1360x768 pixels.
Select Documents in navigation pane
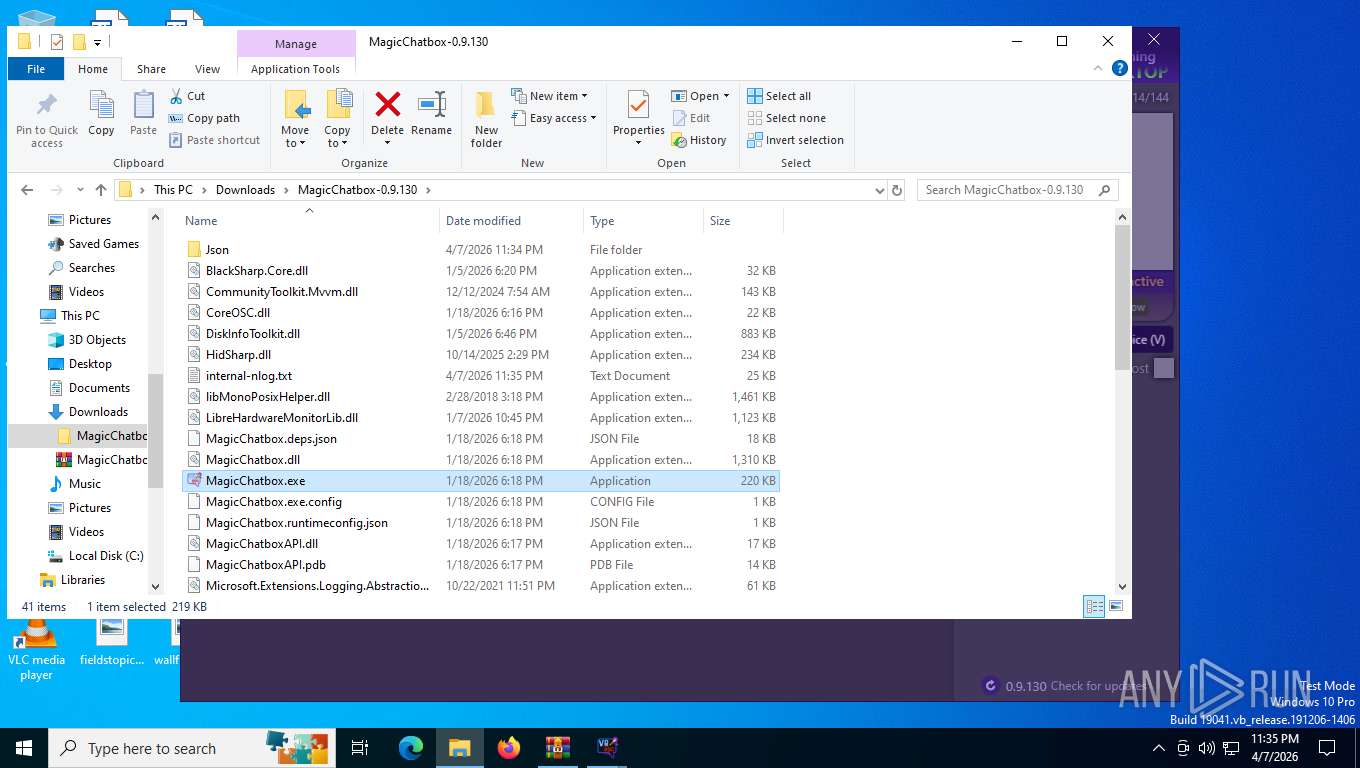[x=99, y=388]
